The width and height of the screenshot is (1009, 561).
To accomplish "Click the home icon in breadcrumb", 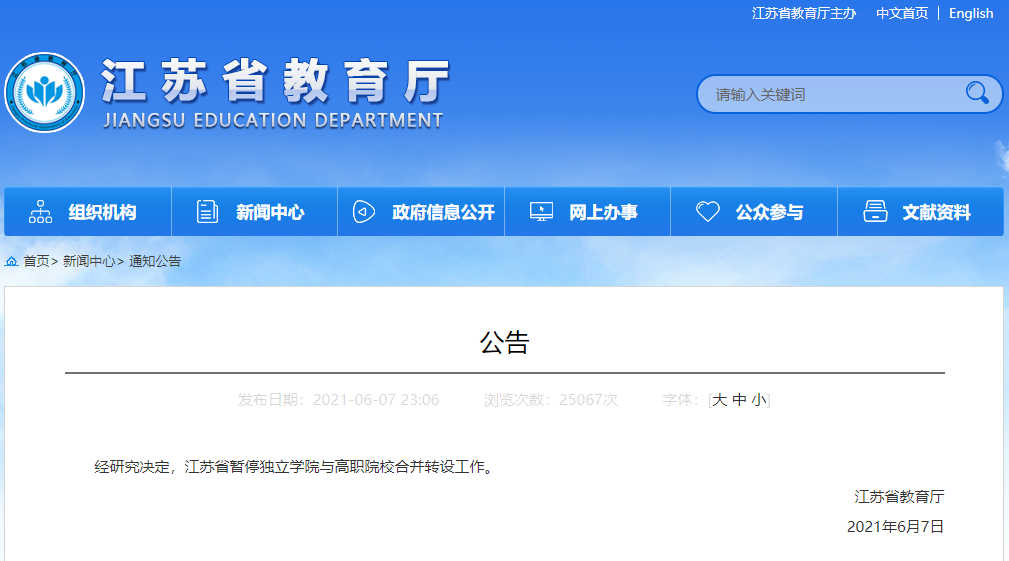I will 12,261.
